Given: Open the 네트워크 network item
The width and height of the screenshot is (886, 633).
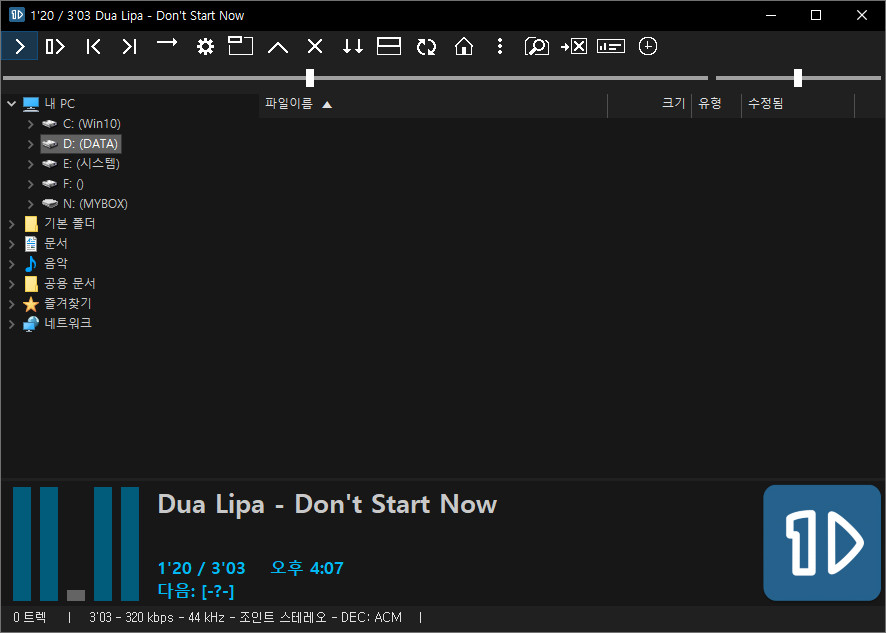Looking at the screenshot, I should coord(68,323).
